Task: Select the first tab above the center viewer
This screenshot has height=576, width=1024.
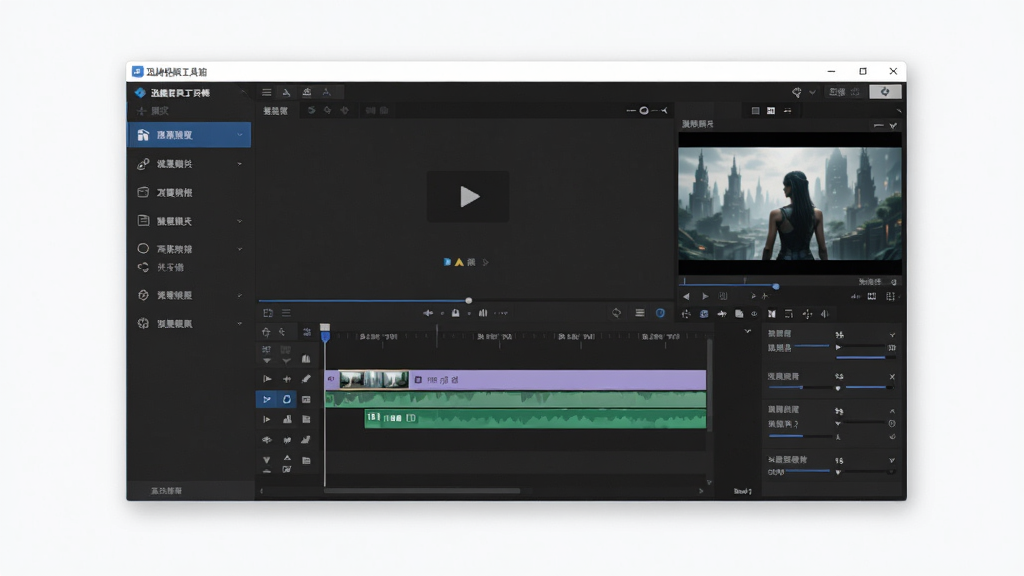Action: [276, 111]
